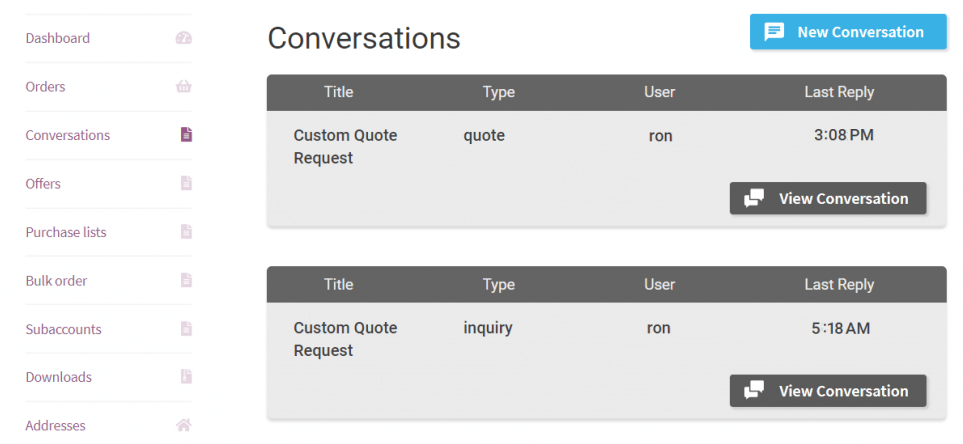Open the Offers sidebar link

pos(43,184)
